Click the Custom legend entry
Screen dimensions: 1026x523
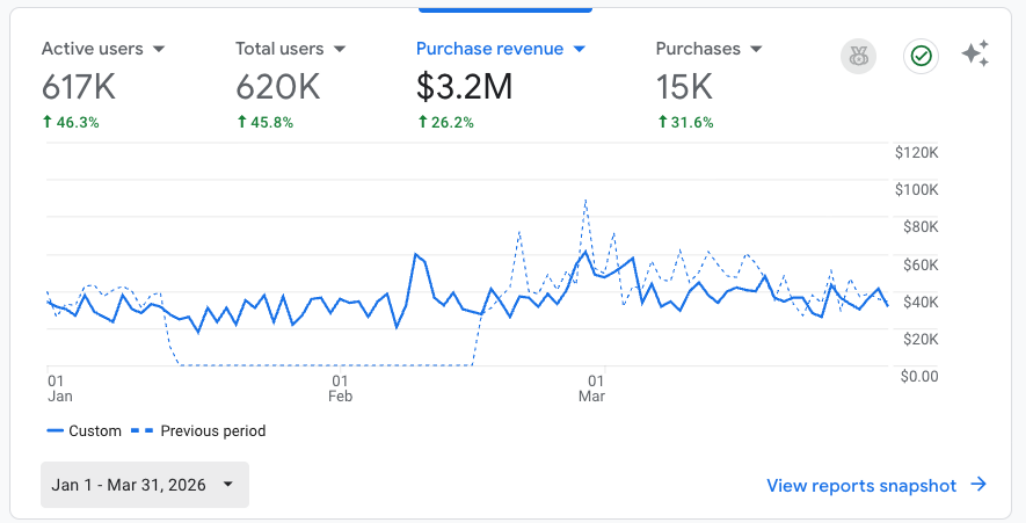point(84,431)
